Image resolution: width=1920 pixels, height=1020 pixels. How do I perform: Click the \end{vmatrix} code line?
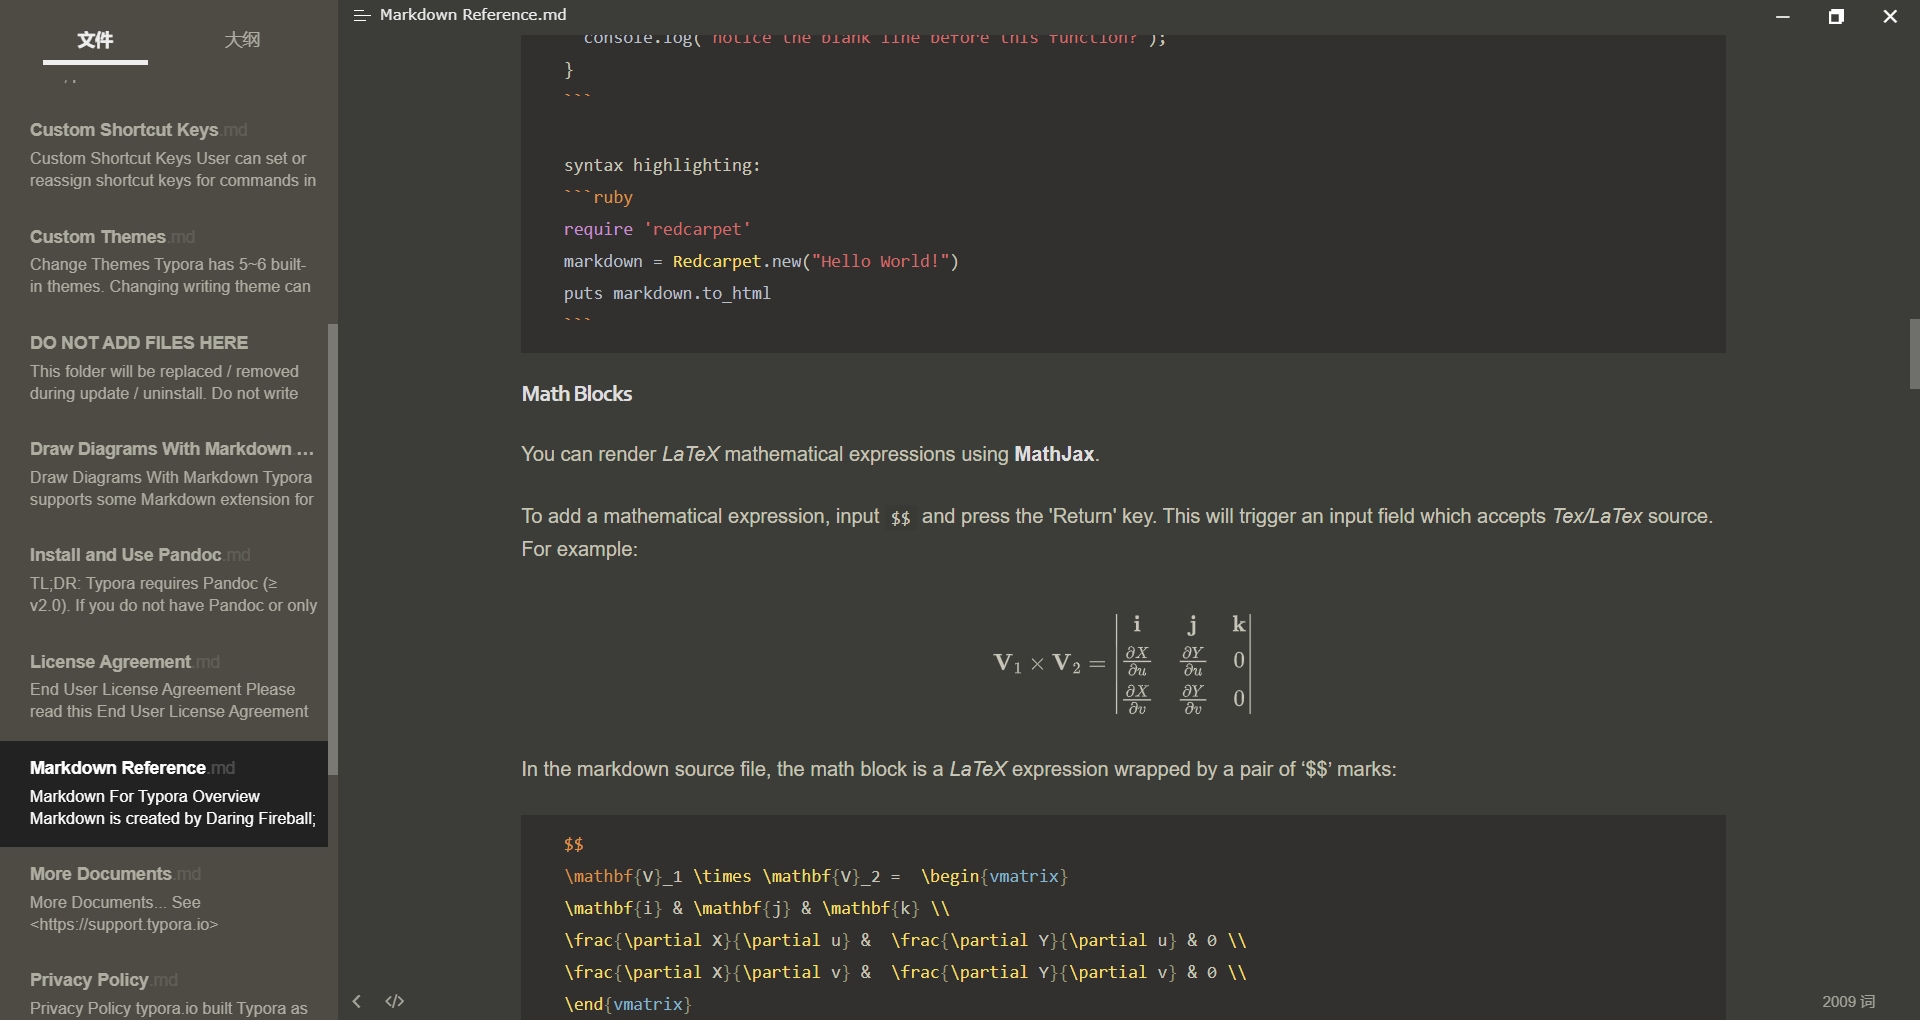pyautogui.click(x=627, y=1004)
